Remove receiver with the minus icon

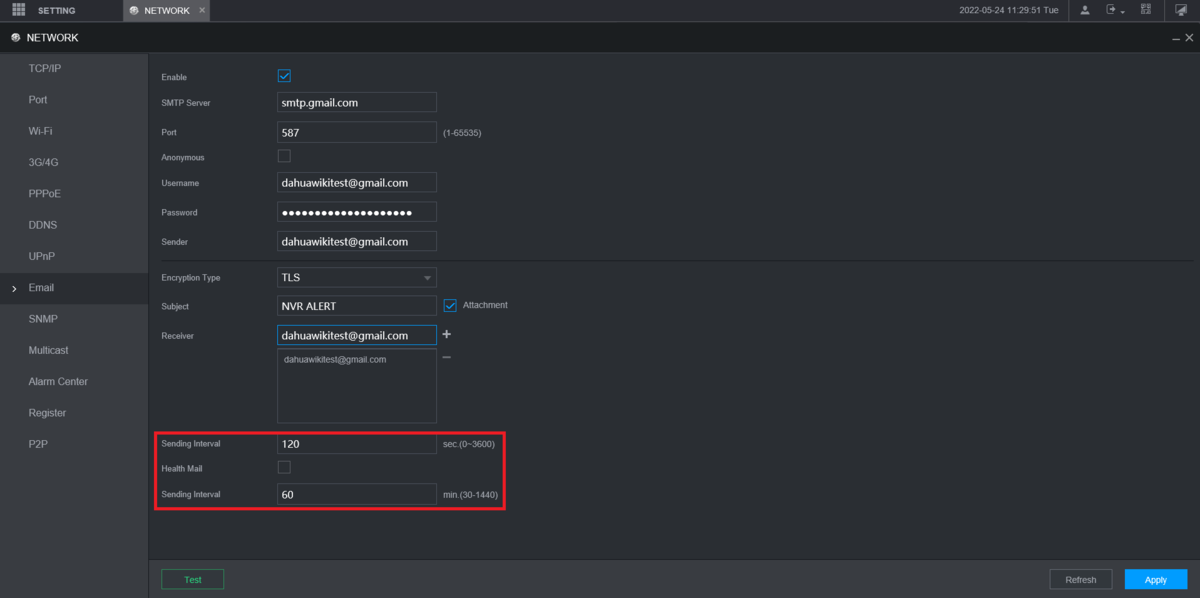446,358
